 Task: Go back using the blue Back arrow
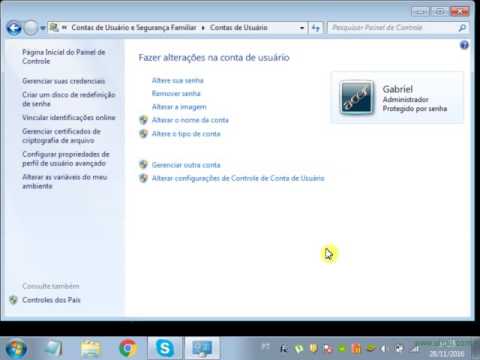(x=14, y=28)
